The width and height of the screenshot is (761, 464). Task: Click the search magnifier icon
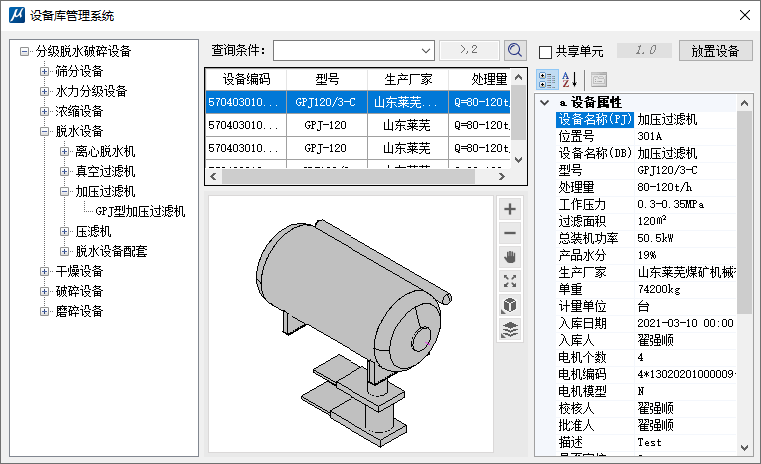pyautogui.click(x=515, y=50)
